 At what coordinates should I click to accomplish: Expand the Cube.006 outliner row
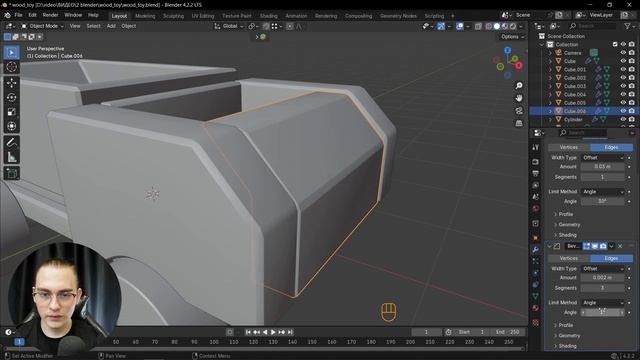550,111
